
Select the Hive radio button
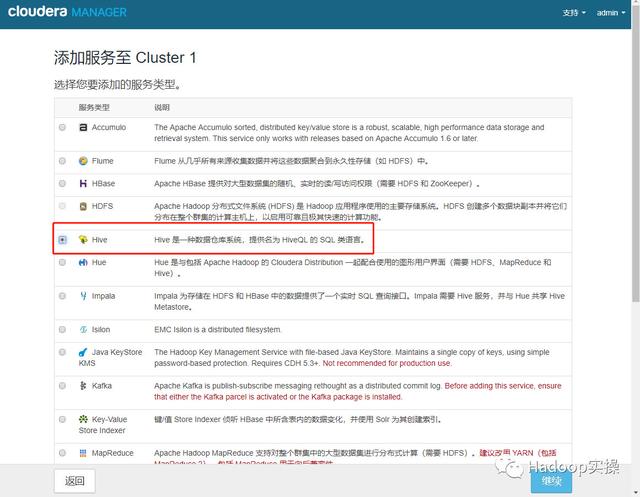pyautogui.click(x=62, y=240)
